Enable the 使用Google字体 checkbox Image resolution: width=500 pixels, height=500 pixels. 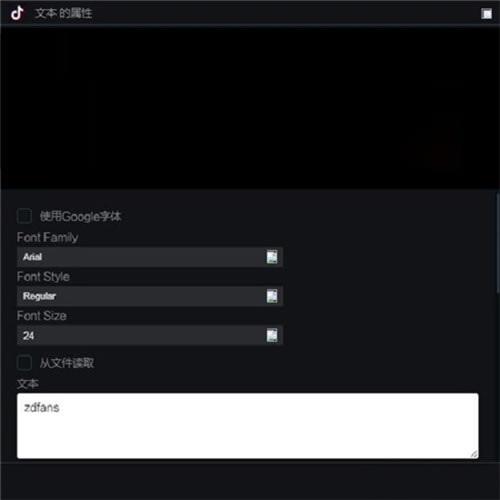point(24,216)
